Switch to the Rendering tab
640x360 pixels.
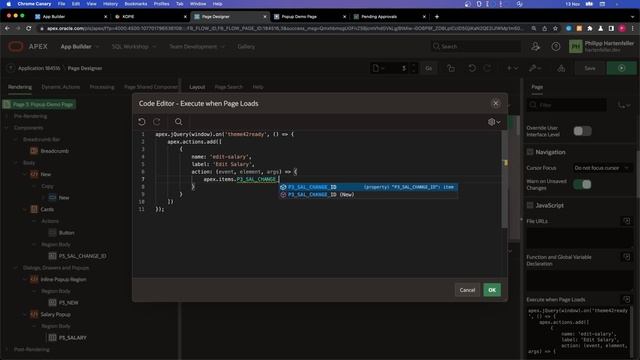20,87
